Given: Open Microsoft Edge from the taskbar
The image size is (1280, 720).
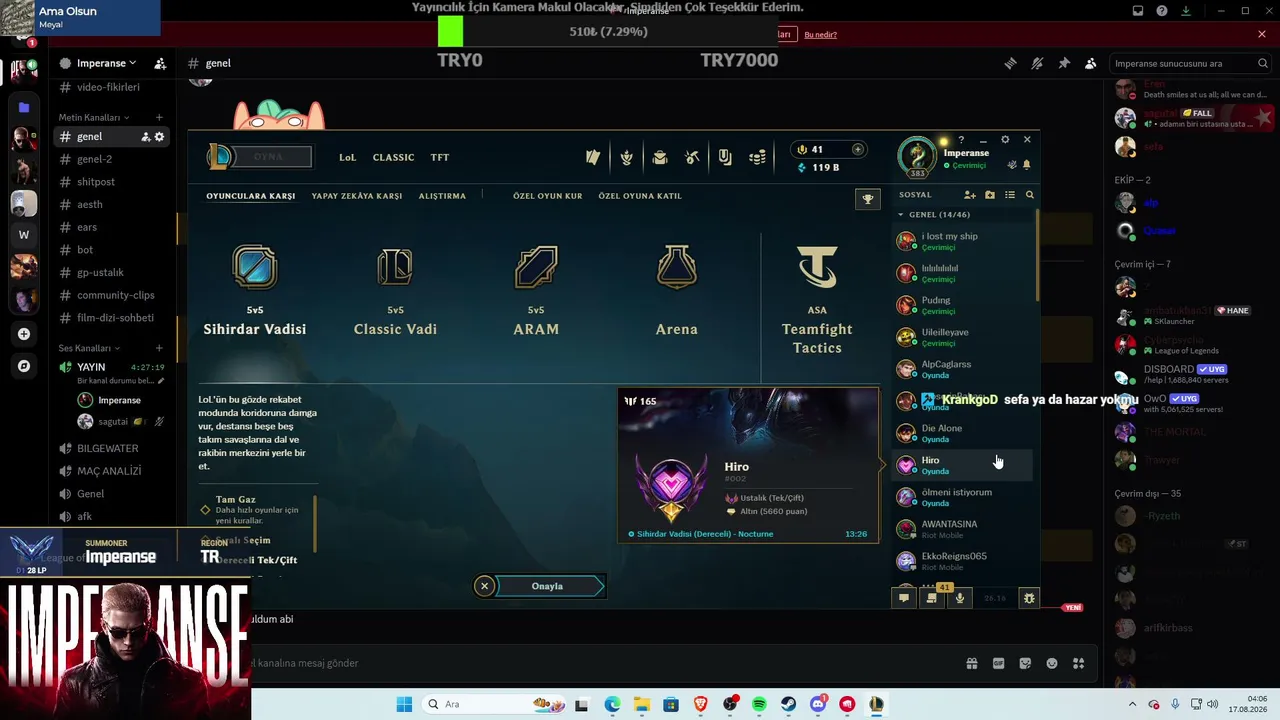Looking at the screenshot, I should (x=612, y=704).
